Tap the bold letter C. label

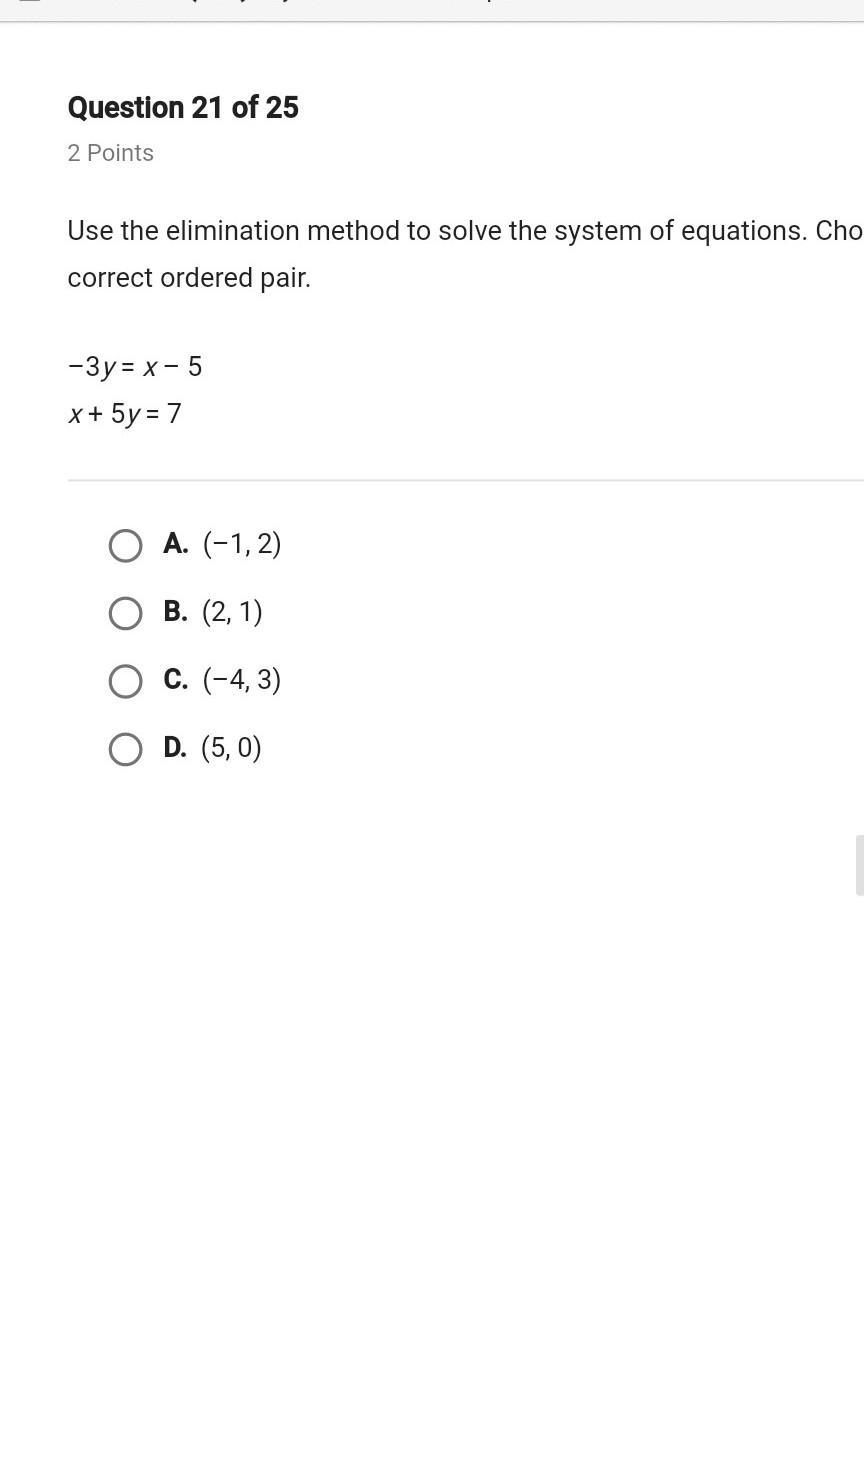coord(176,679)
